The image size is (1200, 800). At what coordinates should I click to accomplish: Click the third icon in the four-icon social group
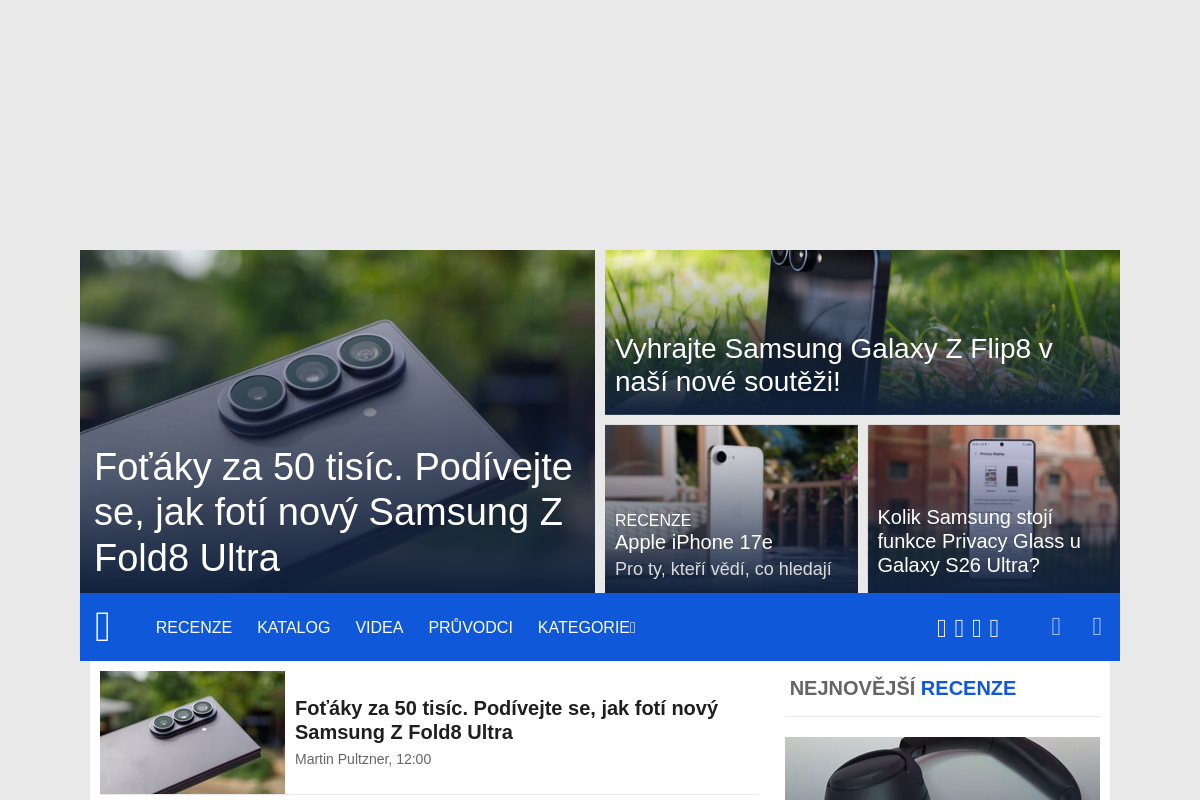pos(977,628)
